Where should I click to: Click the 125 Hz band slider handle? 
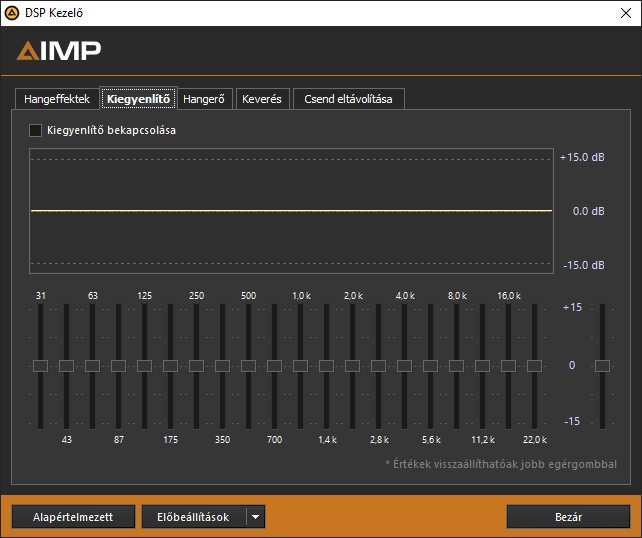click(145, 366)
